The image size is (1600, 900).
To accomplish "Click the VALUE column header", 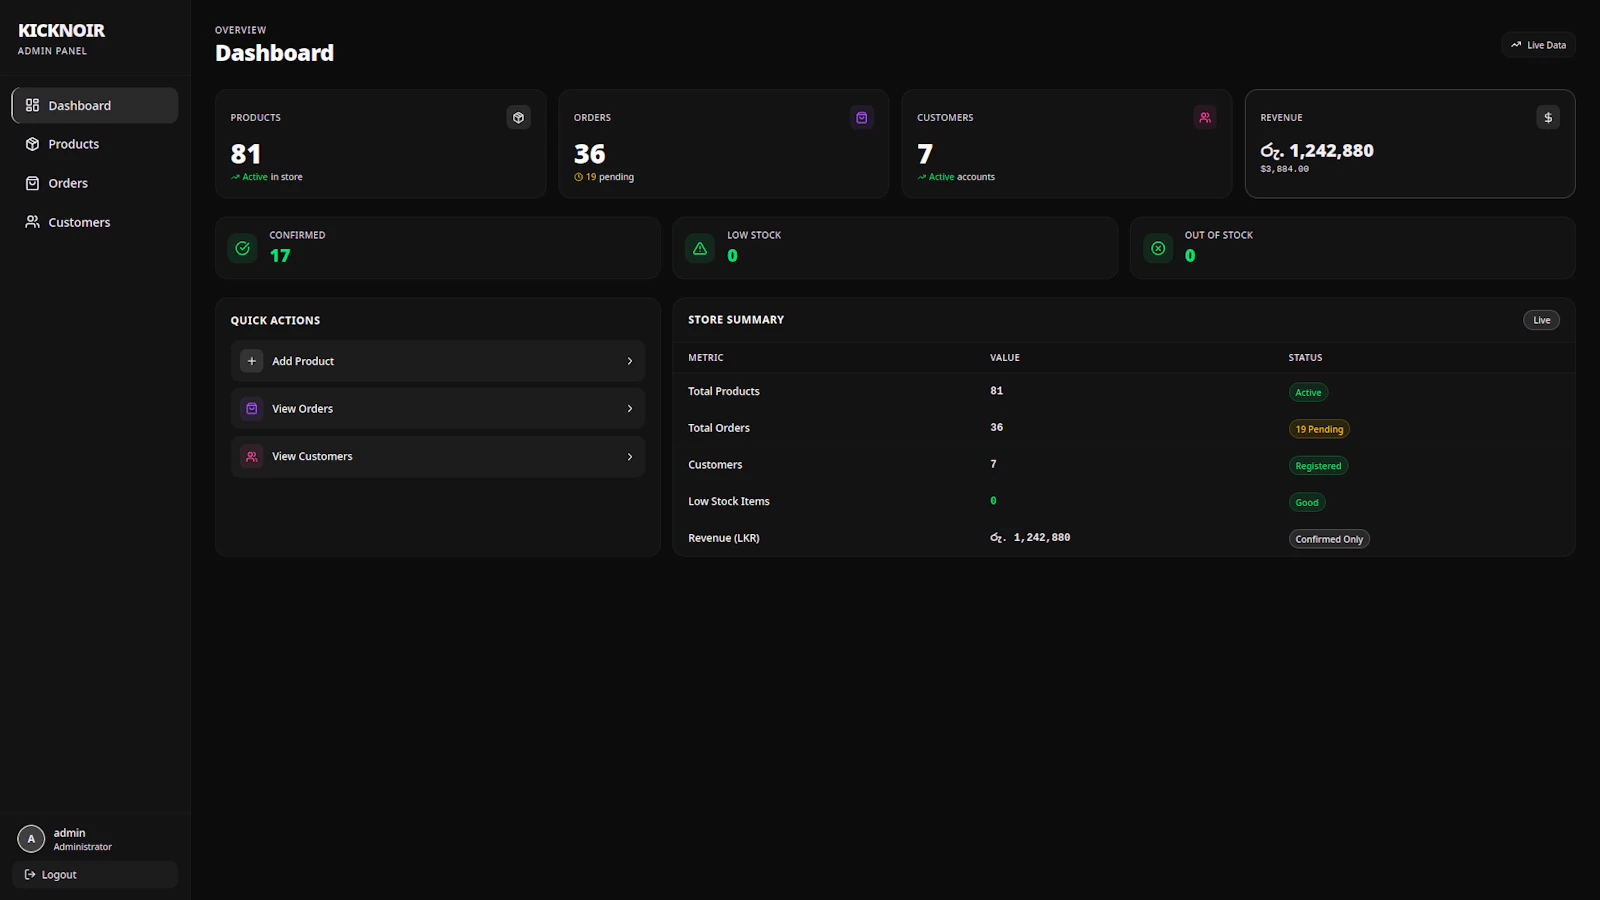I will [x=1005, y=358].
